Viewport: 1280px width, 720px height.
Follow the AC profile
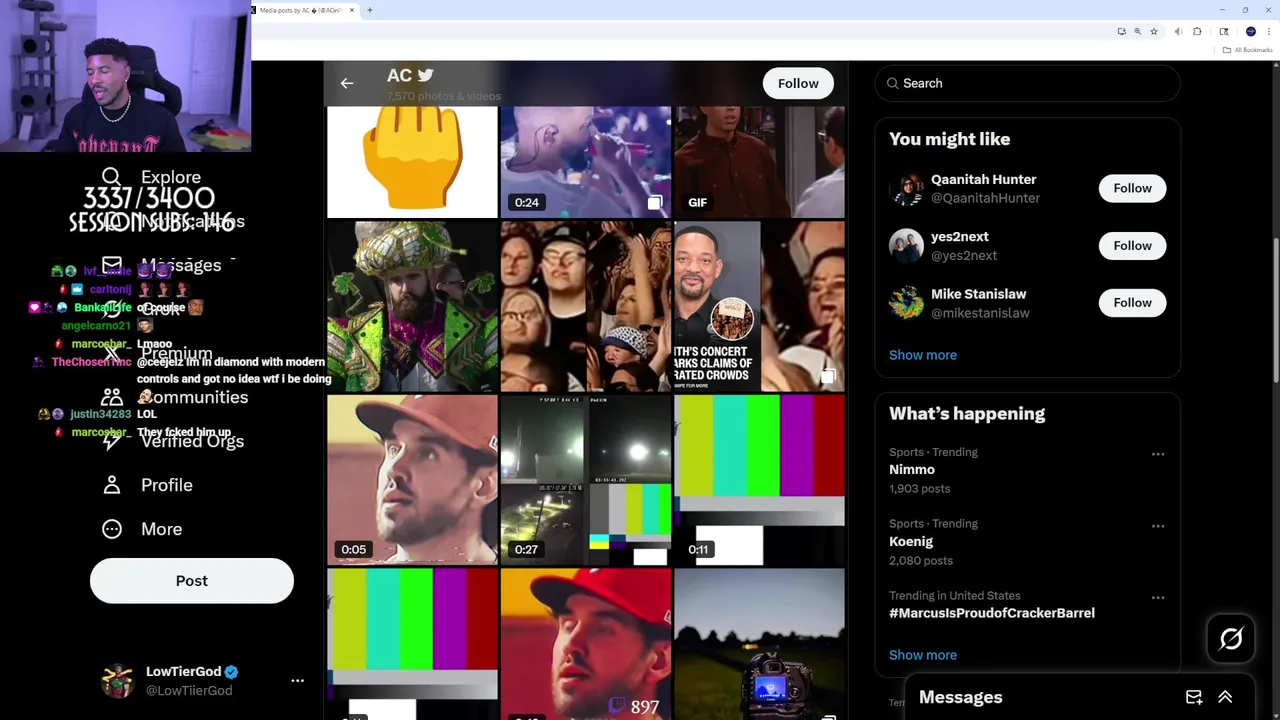798,83
